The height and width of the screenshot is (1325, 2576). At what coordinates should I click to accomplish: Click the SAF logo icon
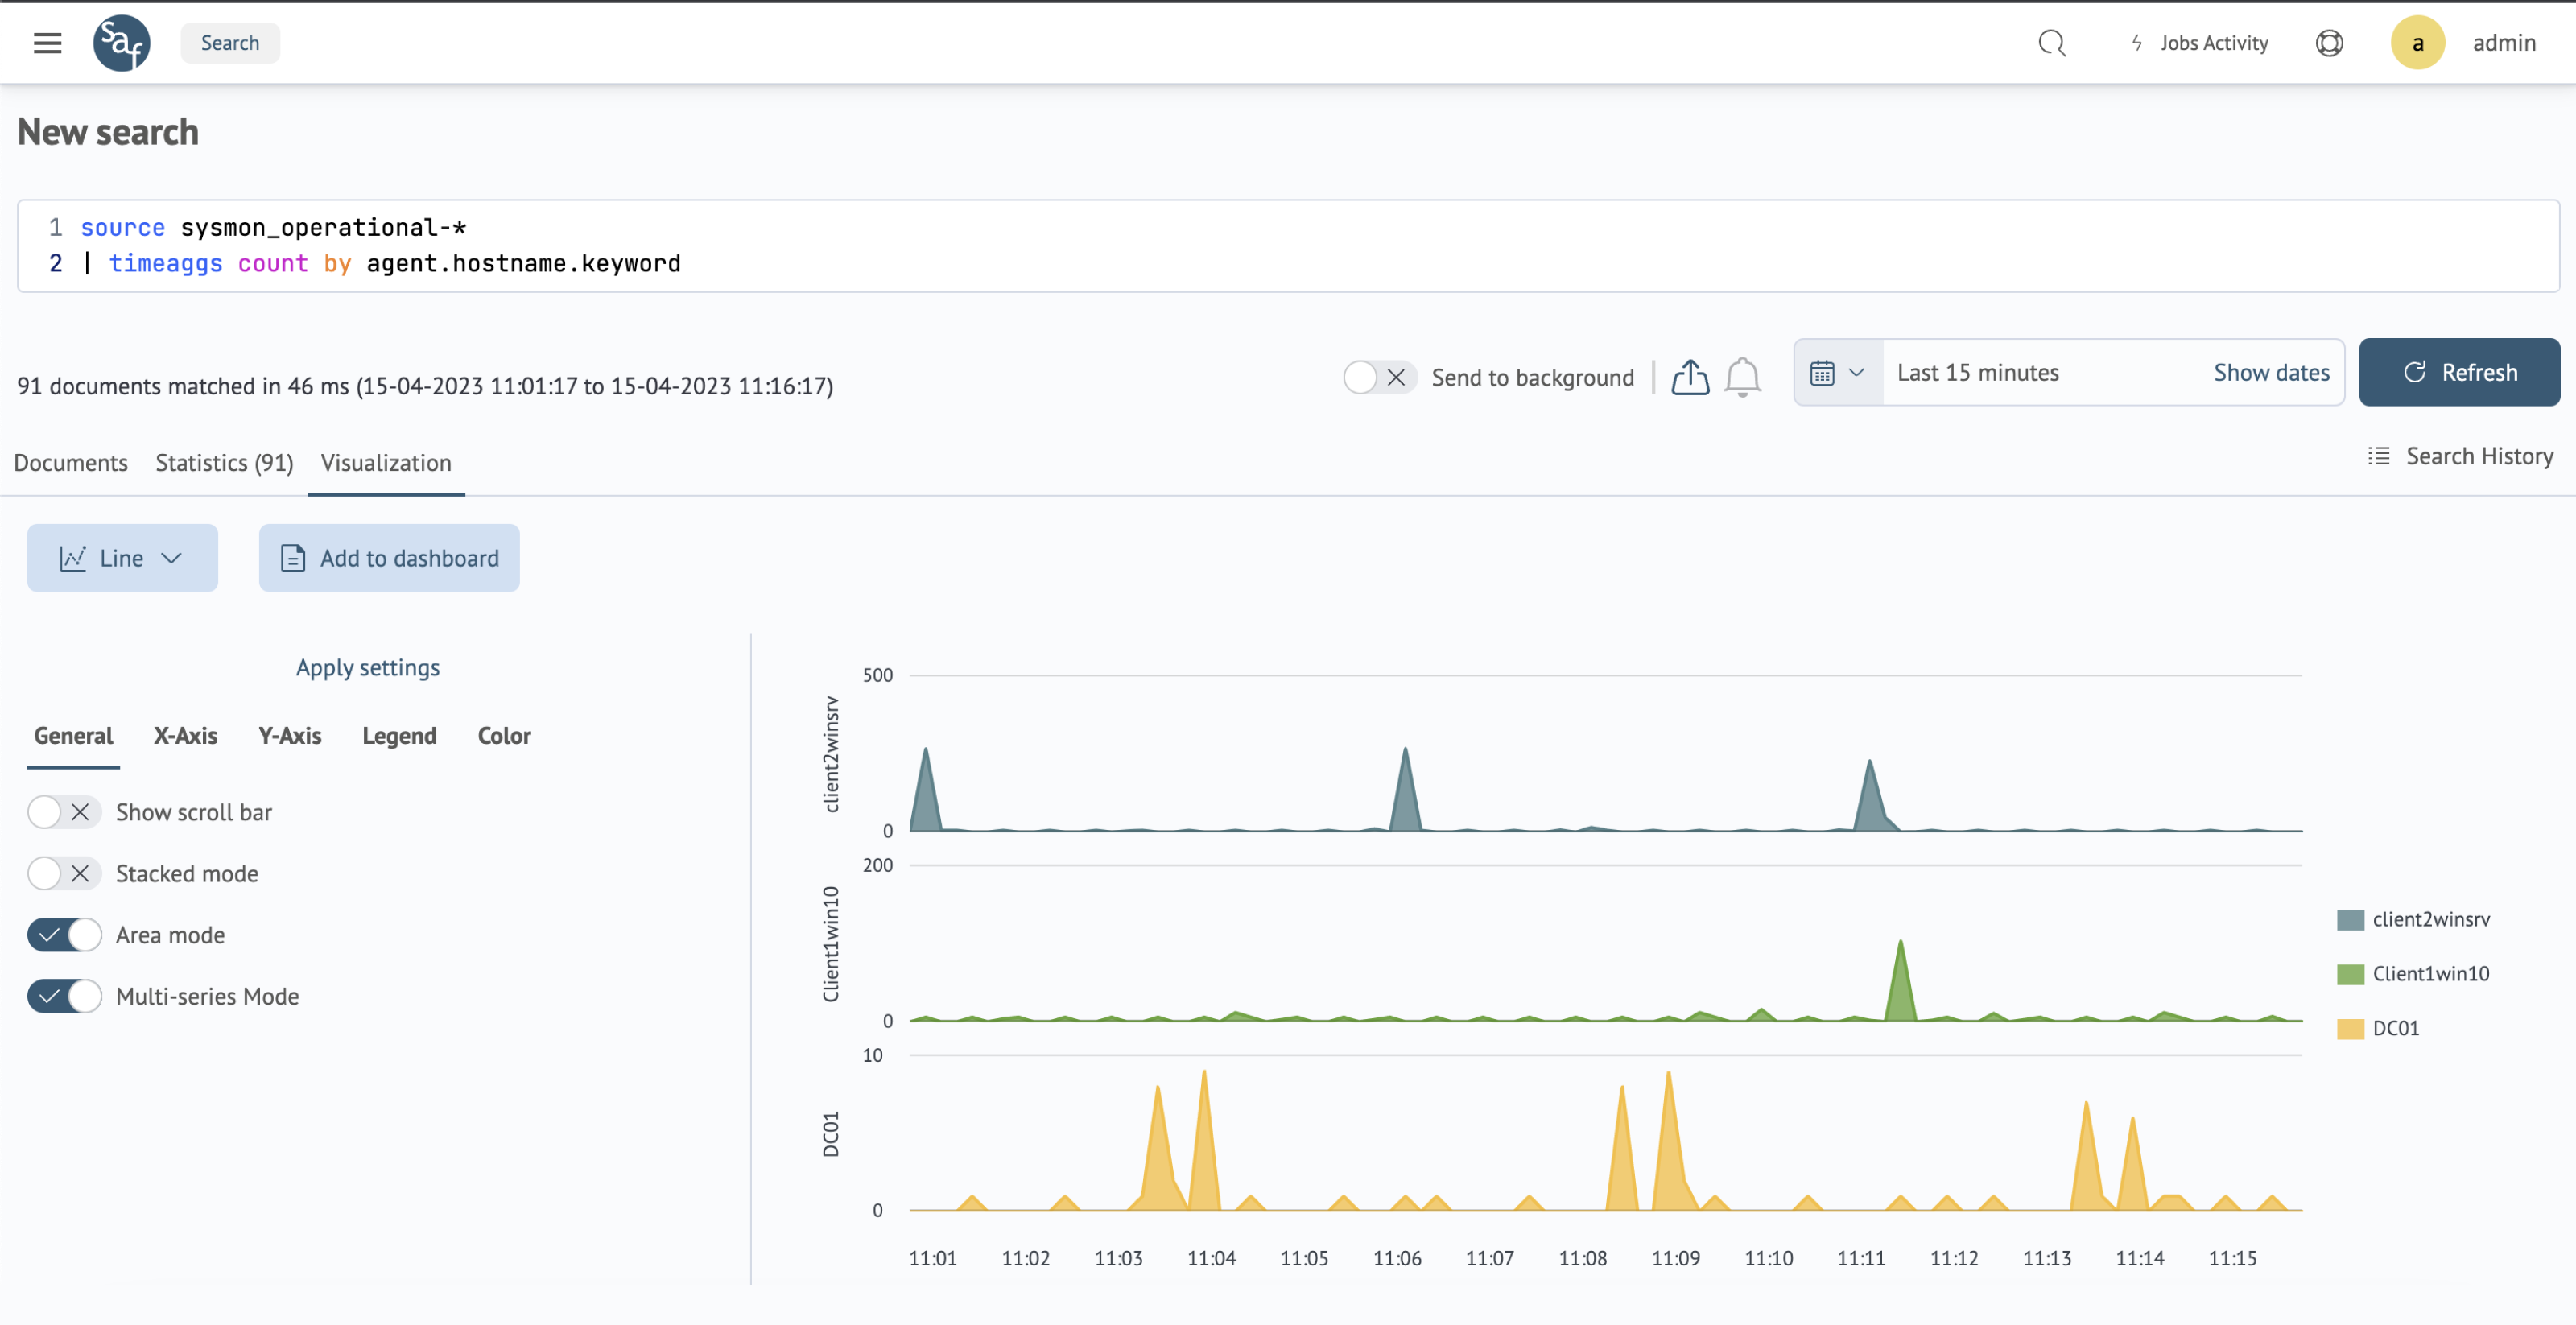coord(121,43)
